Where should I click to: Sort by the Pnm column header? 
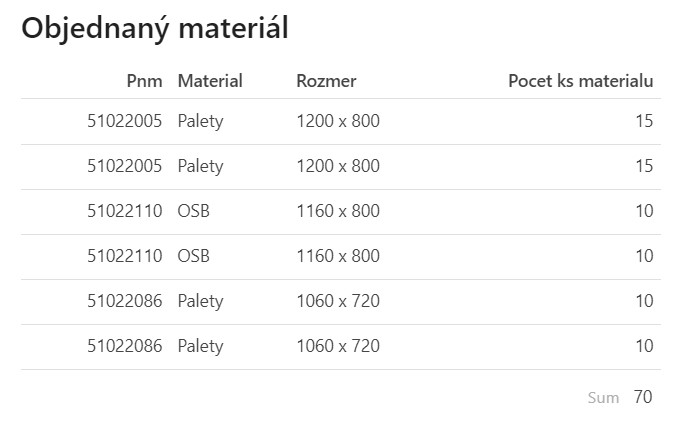[144, 81]
